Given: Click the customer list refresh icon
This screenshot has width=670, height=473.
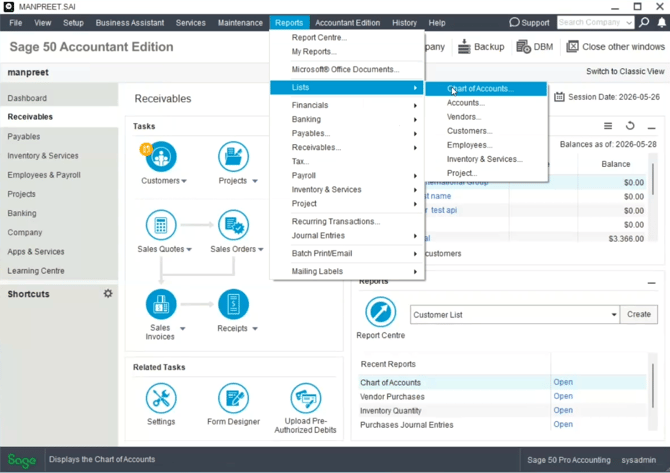Looking at the screenshot, I should point(630,126).
